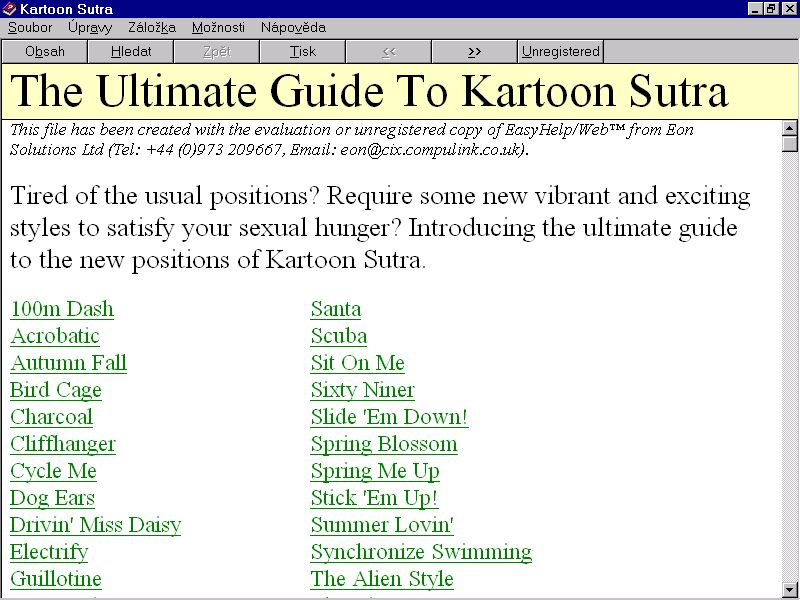
Task: Restore the window using the title bar button
Action: click(x=771, y=9)
